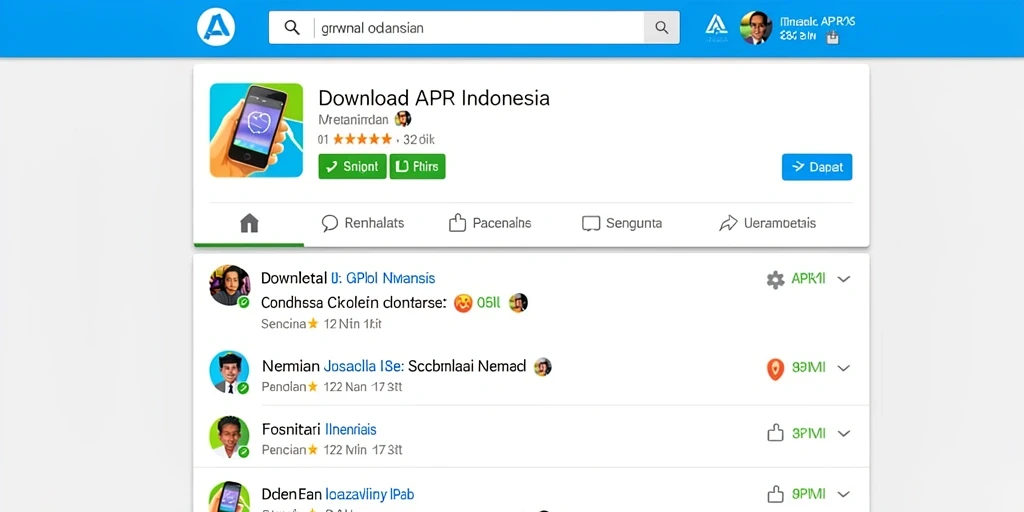Screen dimensions: 1024x512
Task: Open the 'DdenEan loazavliny IPab' title
Action: point(338,494)
